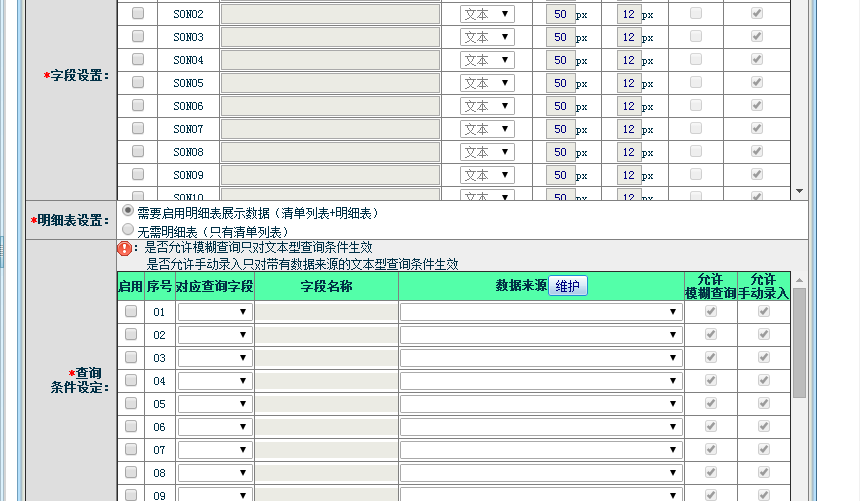Enable the checkbox for field S0N05

tap(138, 83)
